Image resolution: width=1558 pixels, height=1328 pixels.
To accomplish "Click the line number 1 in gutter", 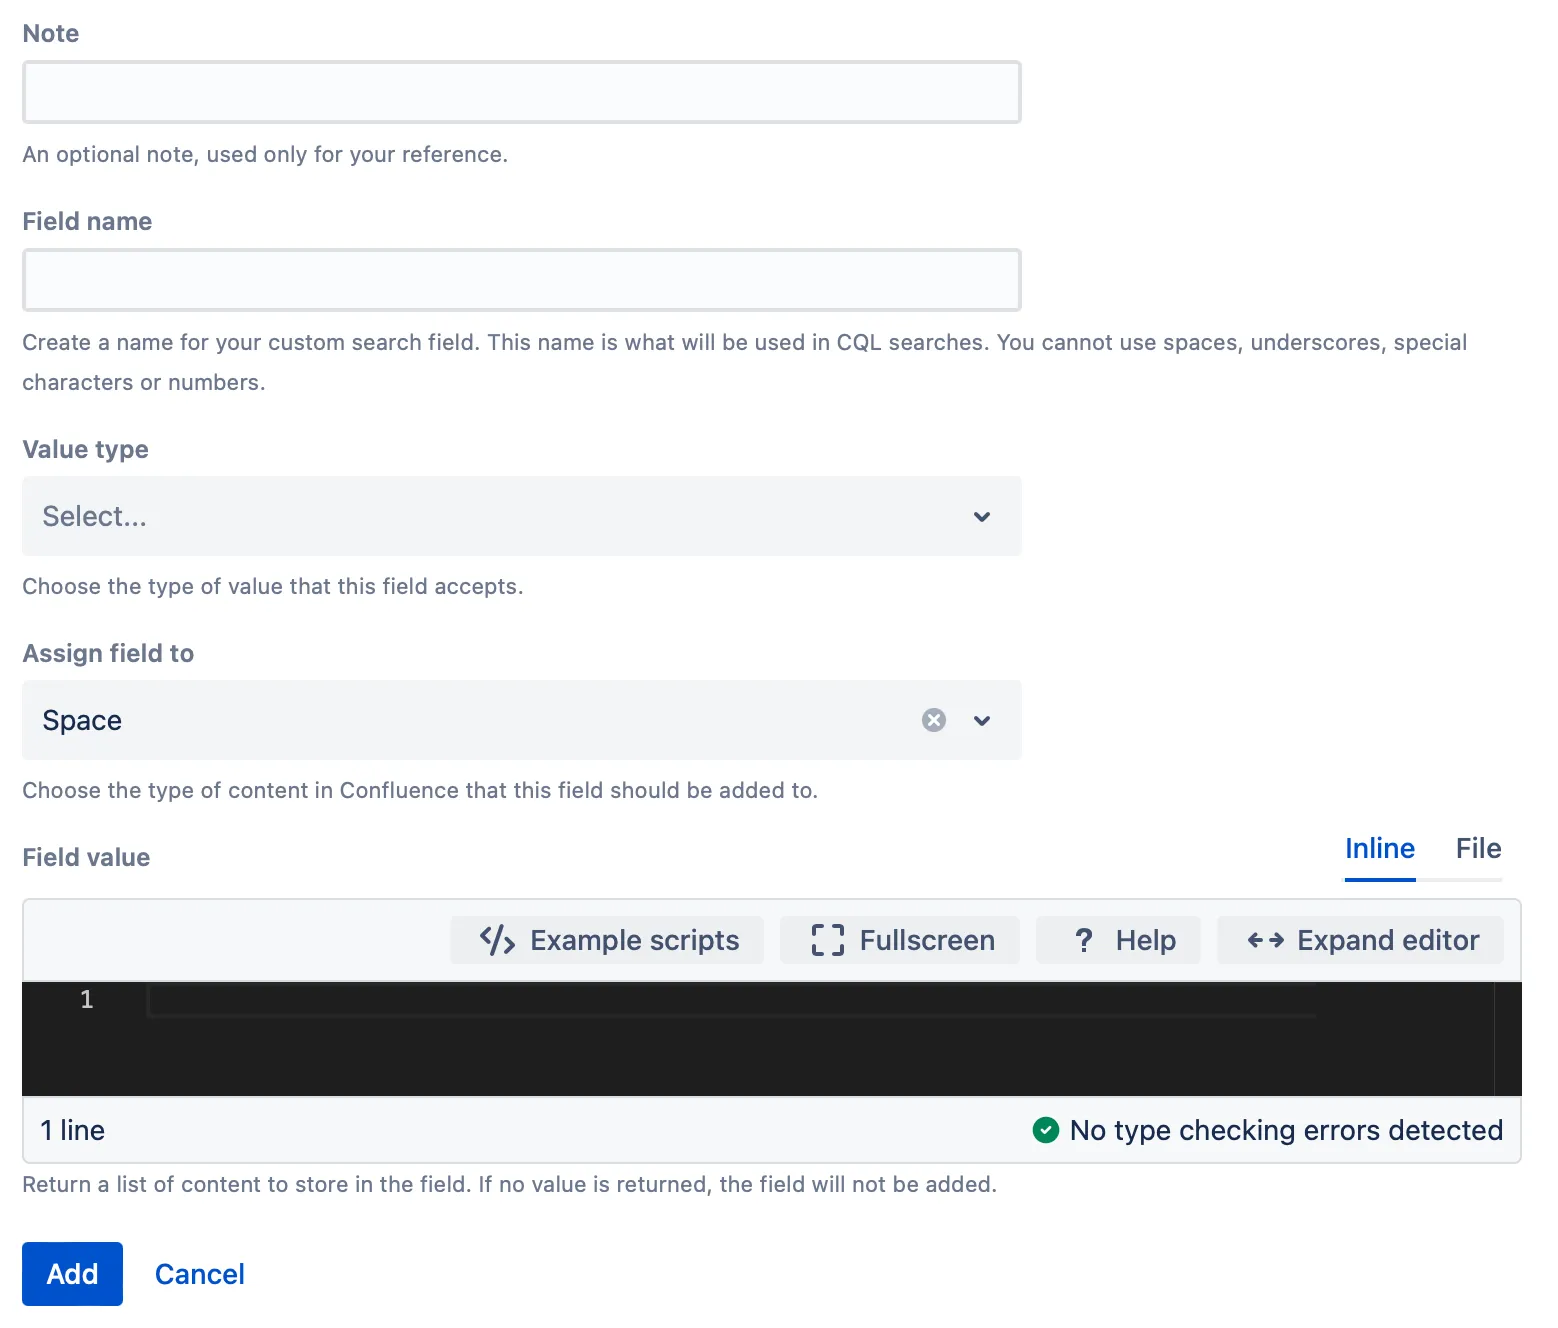I will 87,999.
